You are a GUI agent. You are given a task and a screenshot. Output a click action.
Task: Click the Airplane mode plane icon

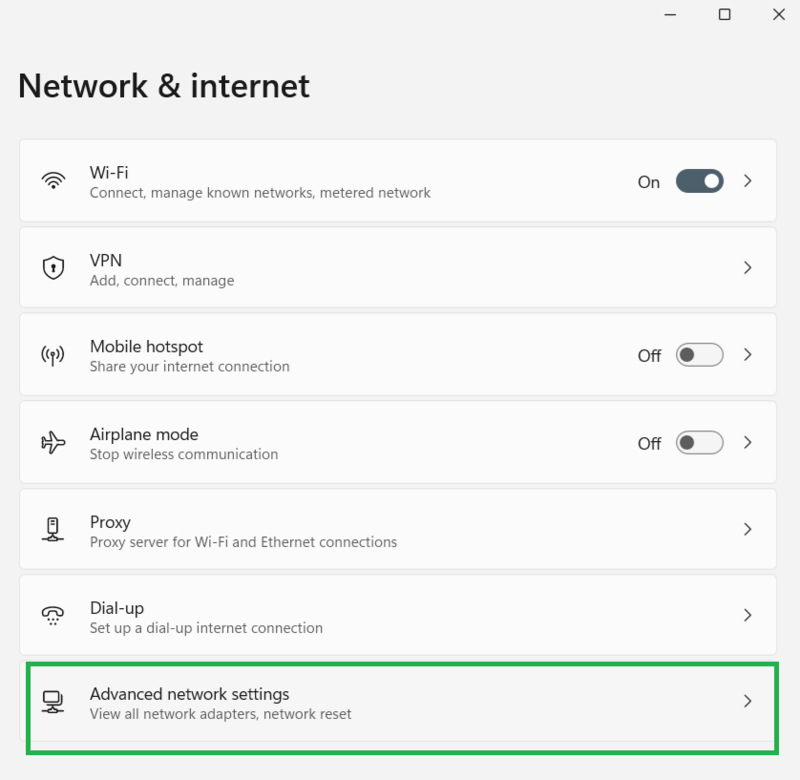(53, 442)
